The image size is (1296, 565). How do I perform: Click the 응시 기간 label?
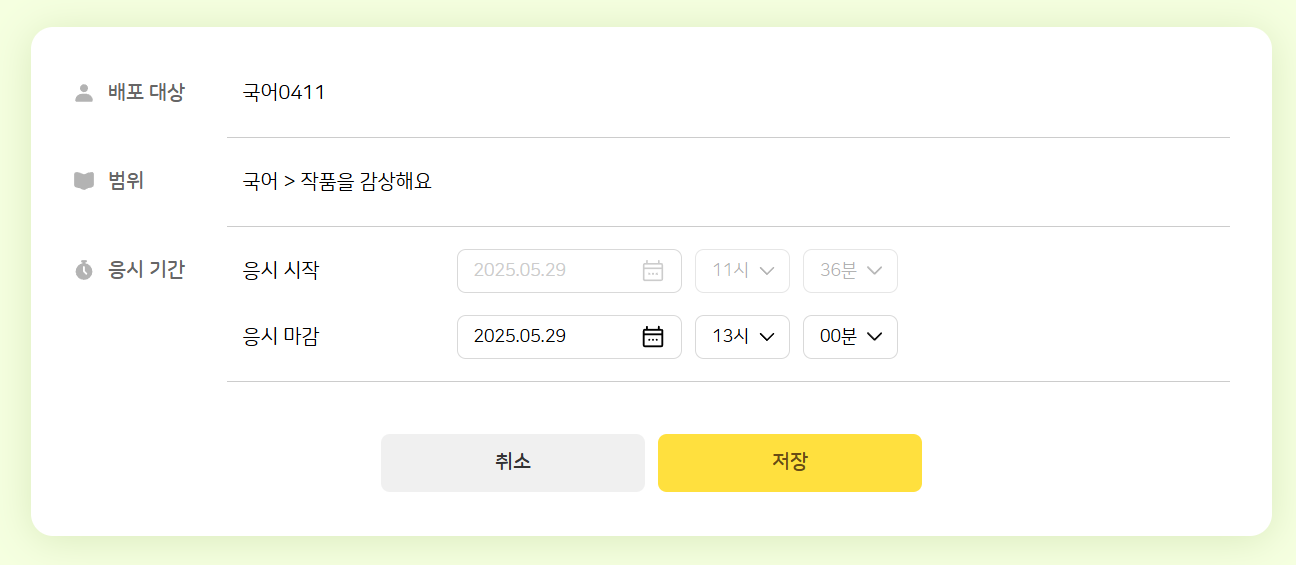point(146,270)
